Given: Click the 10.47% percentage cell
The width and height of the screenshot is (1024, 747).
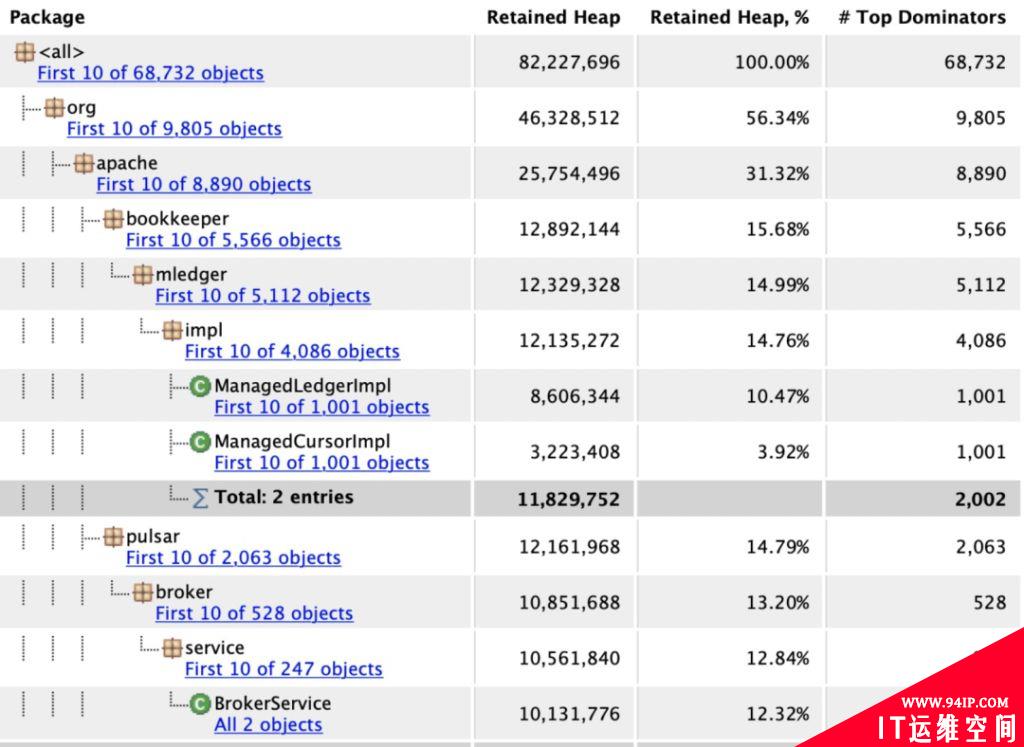Looking at the screenshot, I should [x=777, y=397].
